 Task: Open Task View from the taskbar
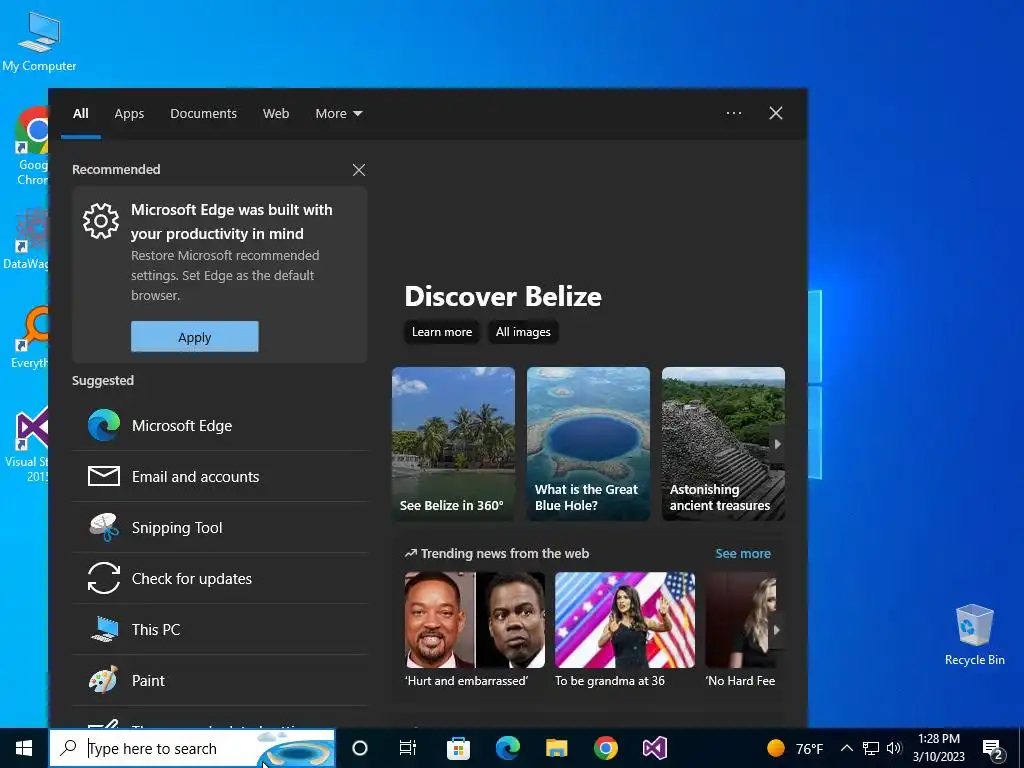coord(408,748)
